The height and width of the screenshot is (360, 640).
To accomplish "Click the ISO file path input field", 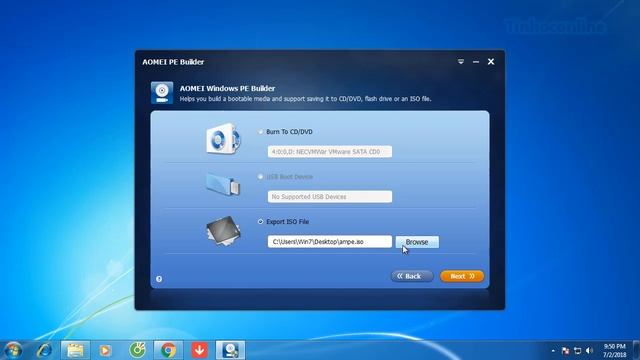I will (330, 242).
